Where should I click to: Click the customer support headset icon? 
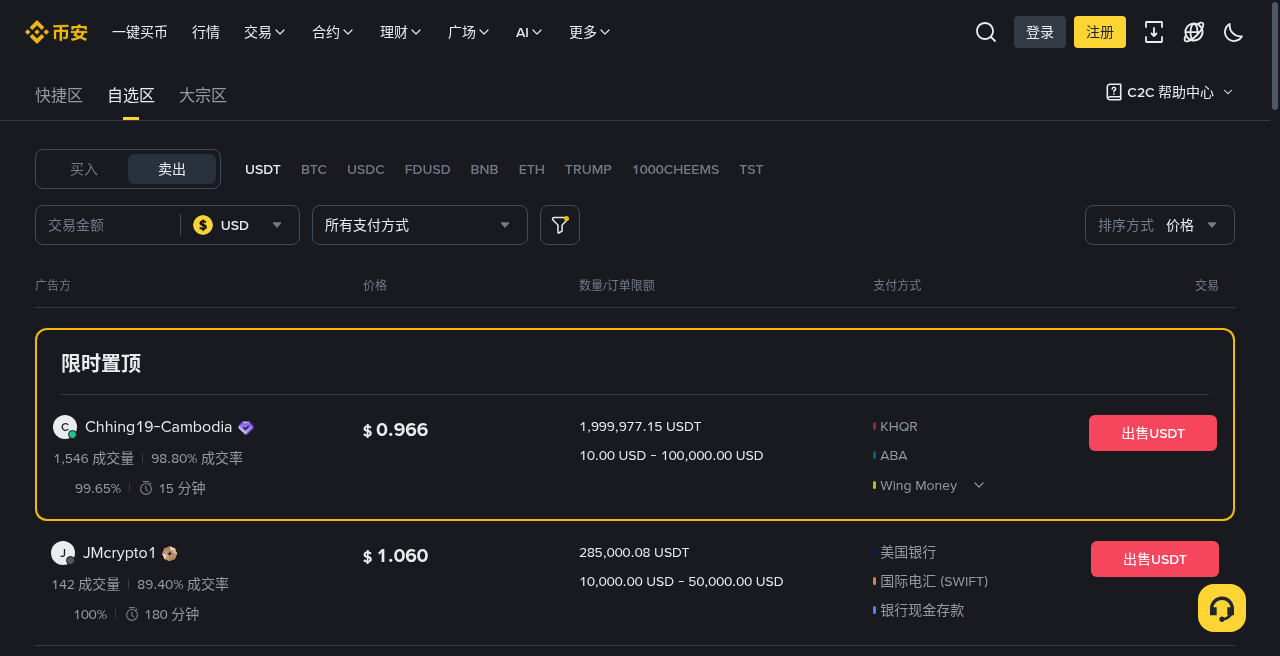tap(1222, 608)
